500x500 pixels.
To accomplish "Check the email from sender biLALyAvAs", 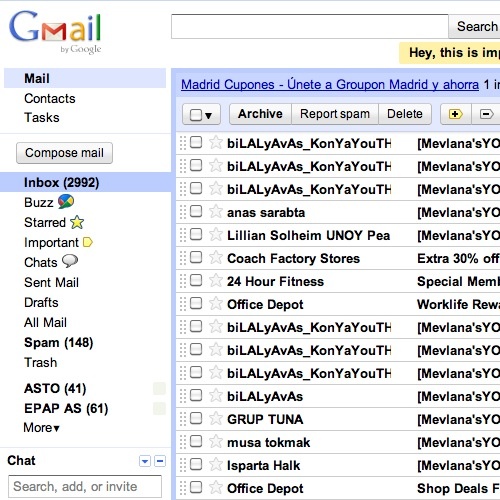I will pyautogui.click(x=196, y=395).
